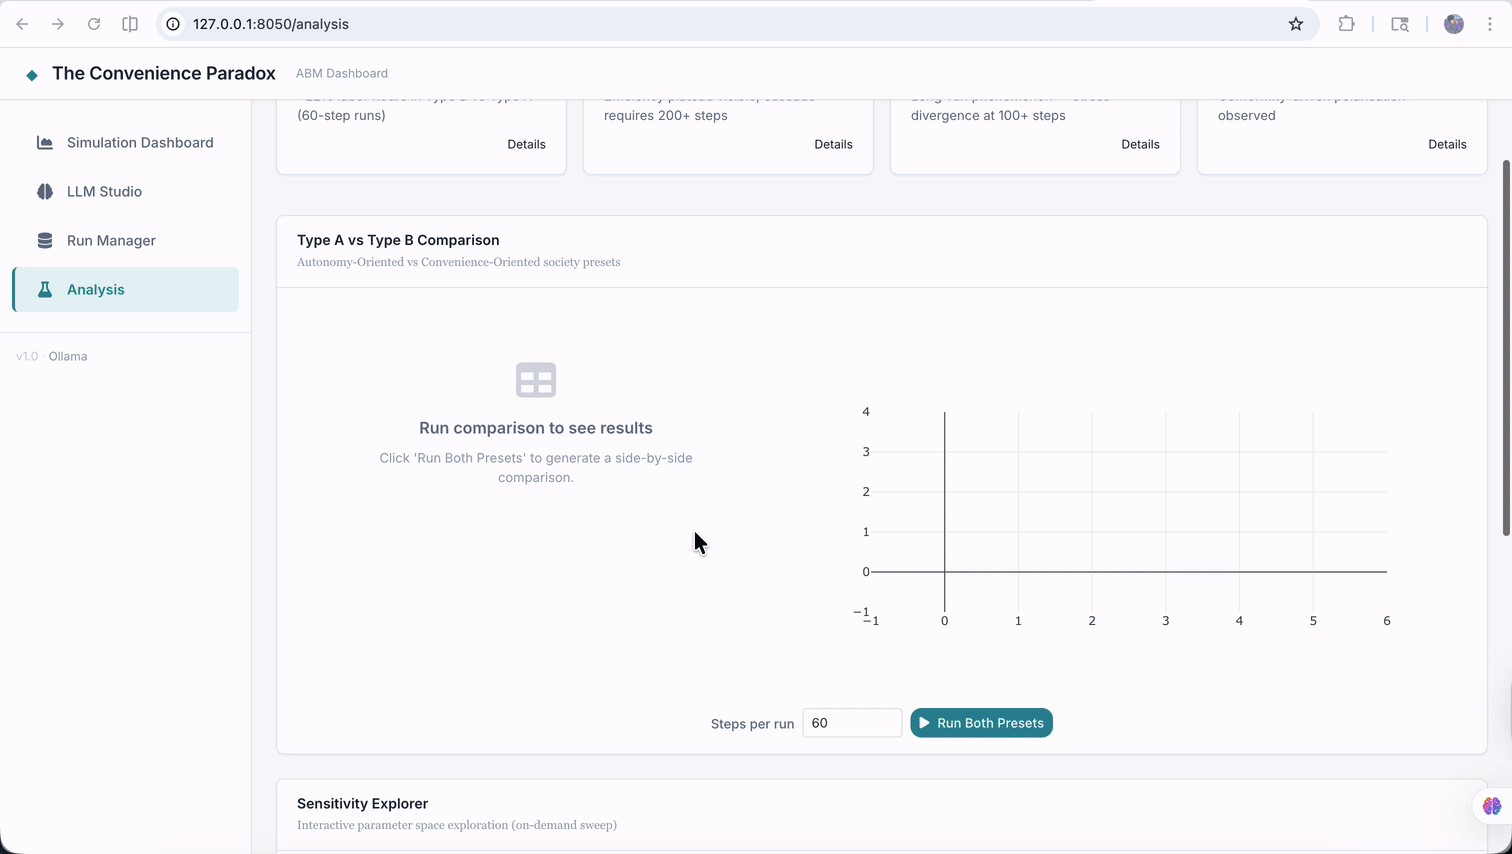The image size is (1512, 854).
Task: Click the teal diamond app logo
Action: tap(32, 75)
